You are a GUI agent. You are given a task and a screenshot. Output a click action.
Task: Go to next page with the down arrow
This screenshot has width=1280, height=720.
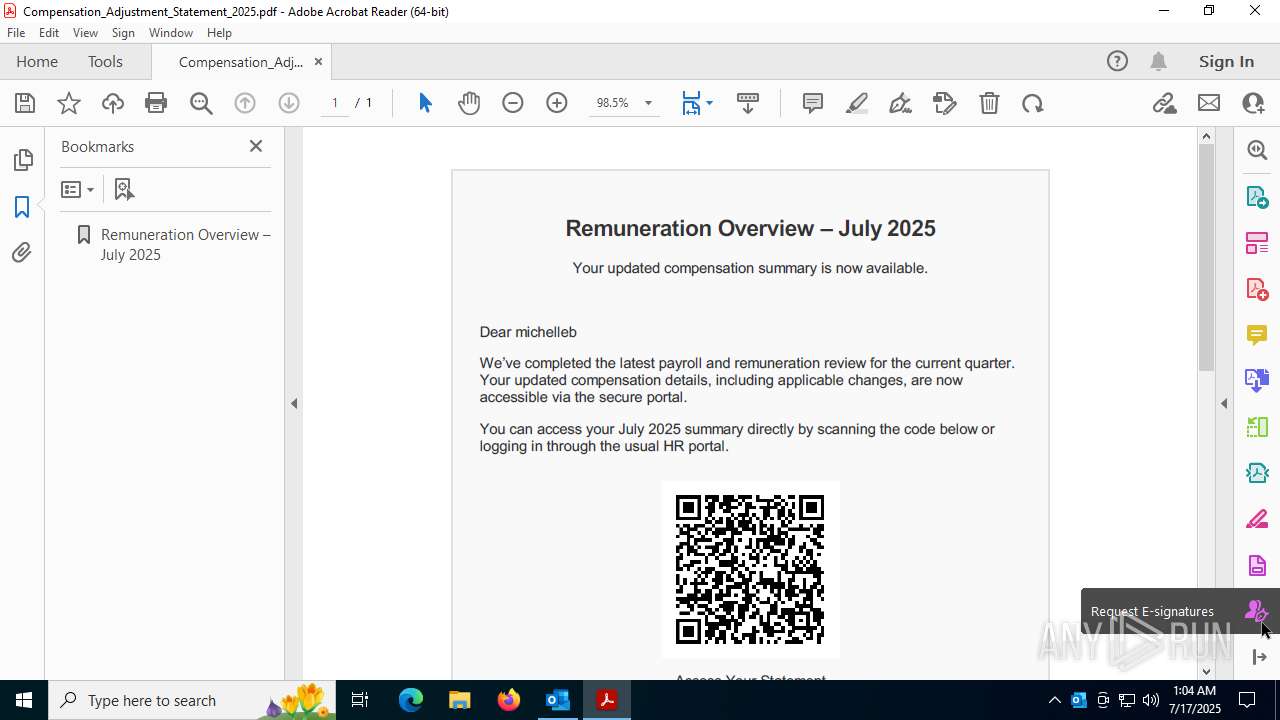pyautogui.click(x=289, y=103)
